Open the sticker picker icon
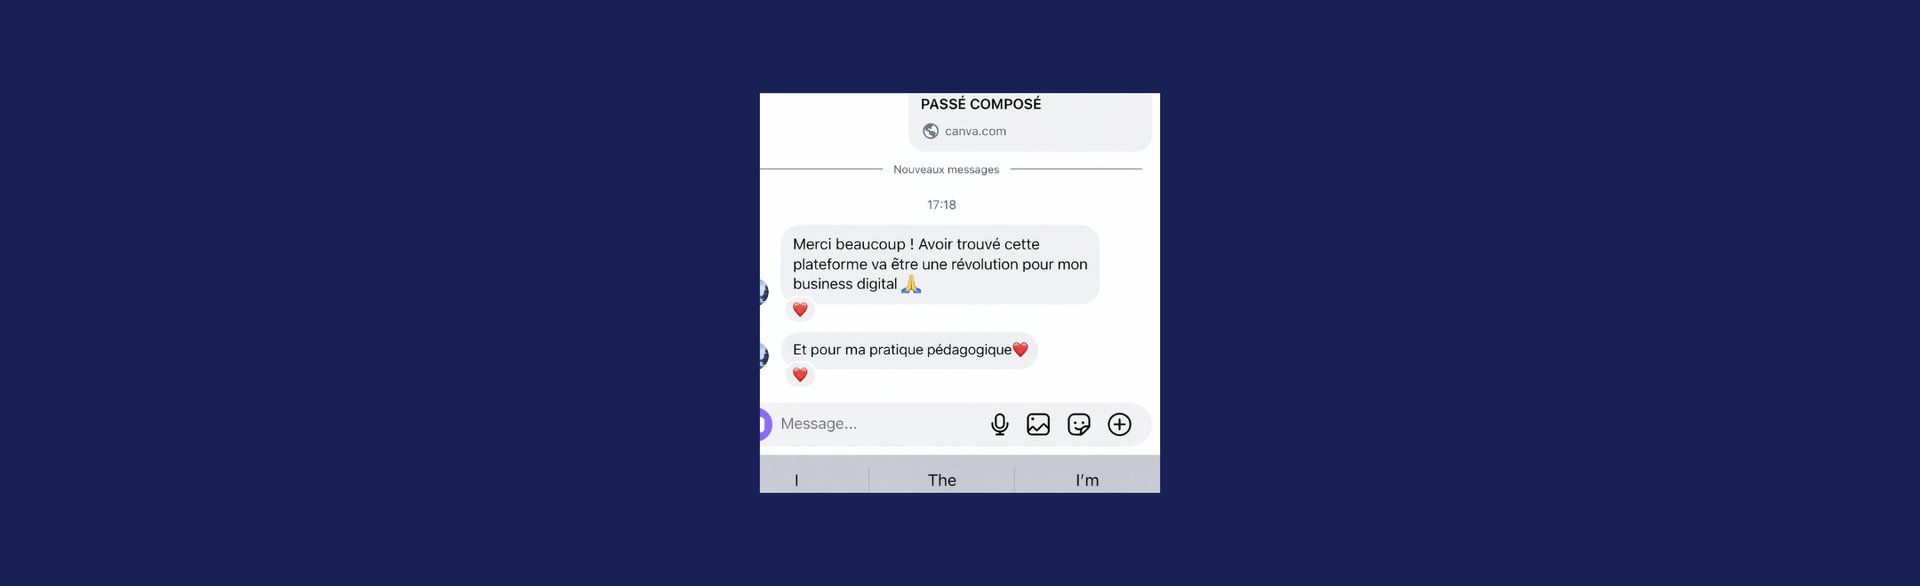Viewport: 1920px width, 586px height. click(x=1079, y=425)
